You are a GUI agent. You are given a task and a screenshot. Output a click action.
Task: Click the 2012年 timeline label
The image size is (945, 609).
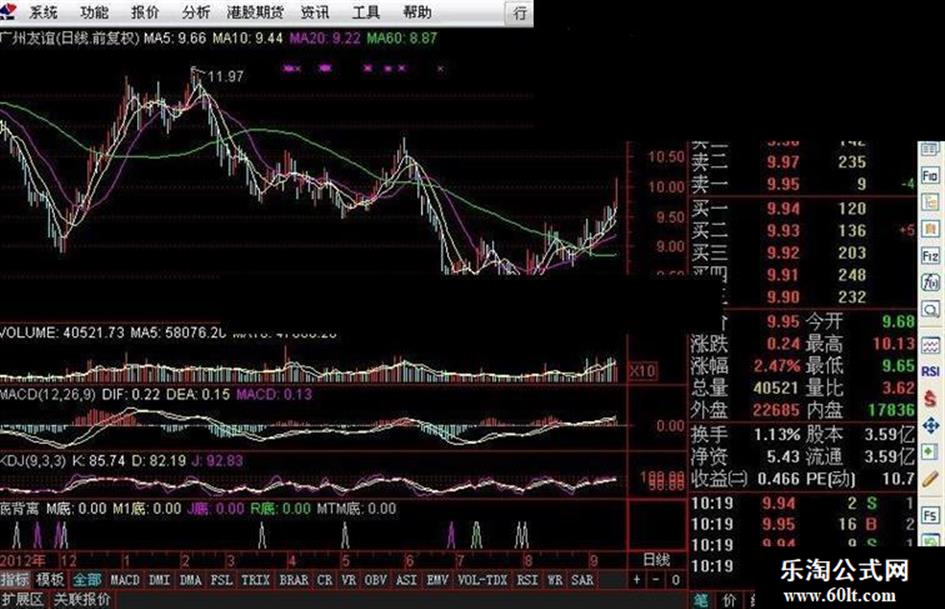(23, 560)
